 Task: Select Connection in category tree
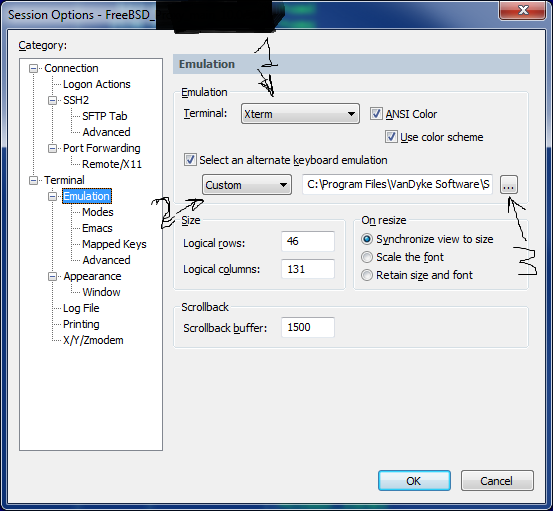71,69
